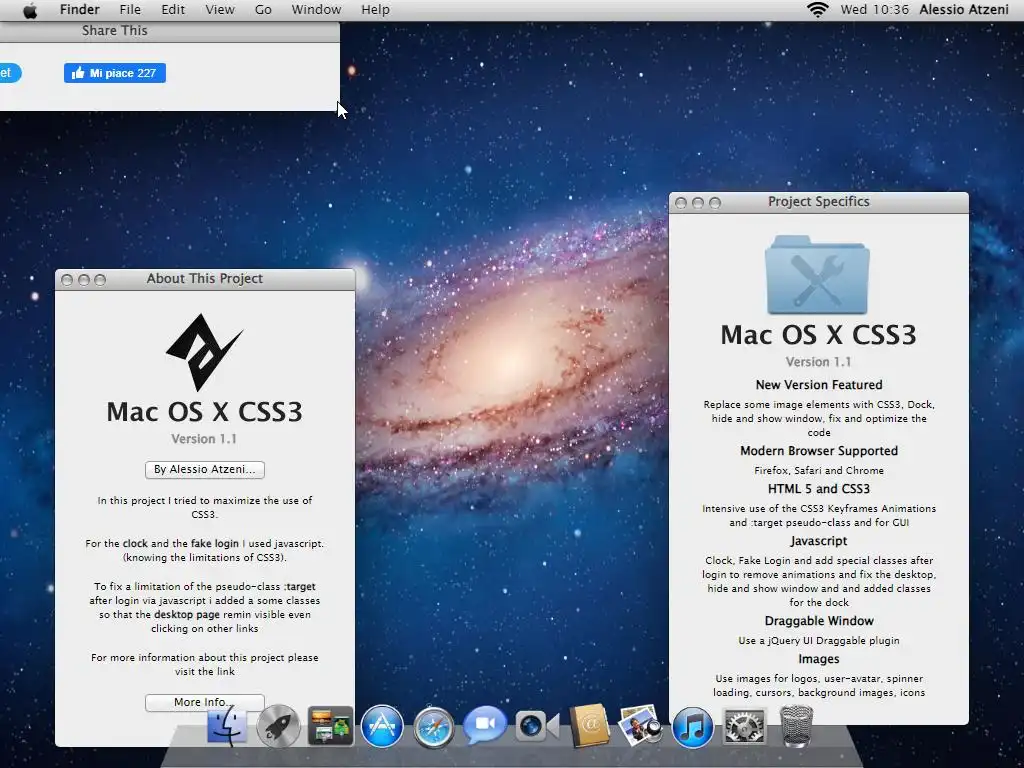This screenshot has height=768, width=1024.
Task: Click the Facebook Mi piace 227 button
Action: click(115, 73)
